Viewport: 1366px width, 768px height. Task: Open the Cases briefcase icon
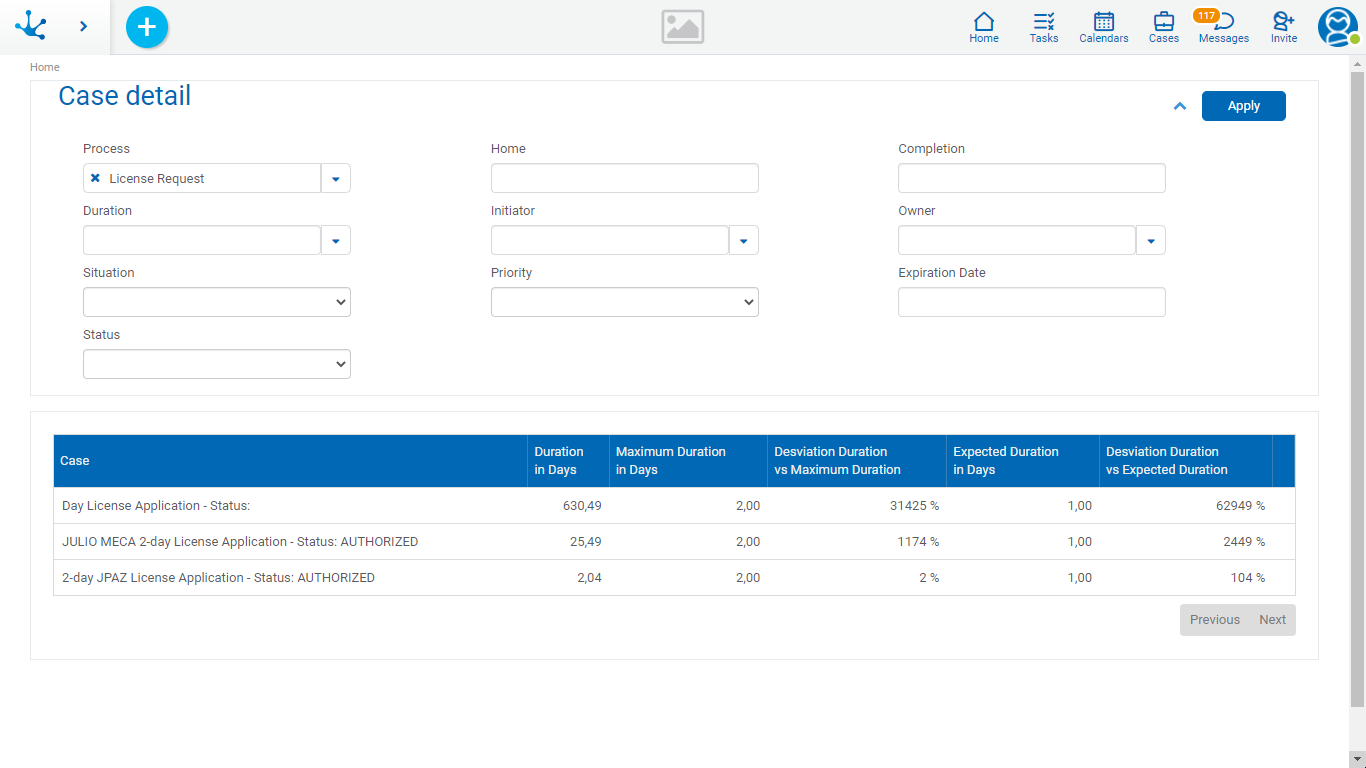point(1163,27)
